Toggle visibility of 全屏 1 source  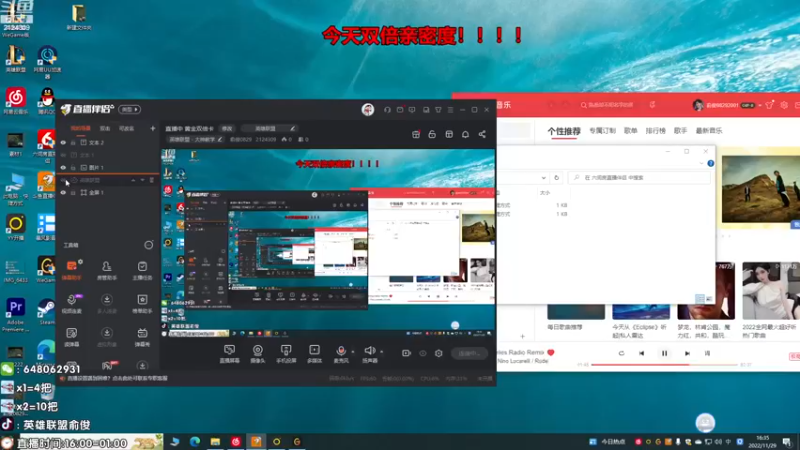[x=63, y=192]
